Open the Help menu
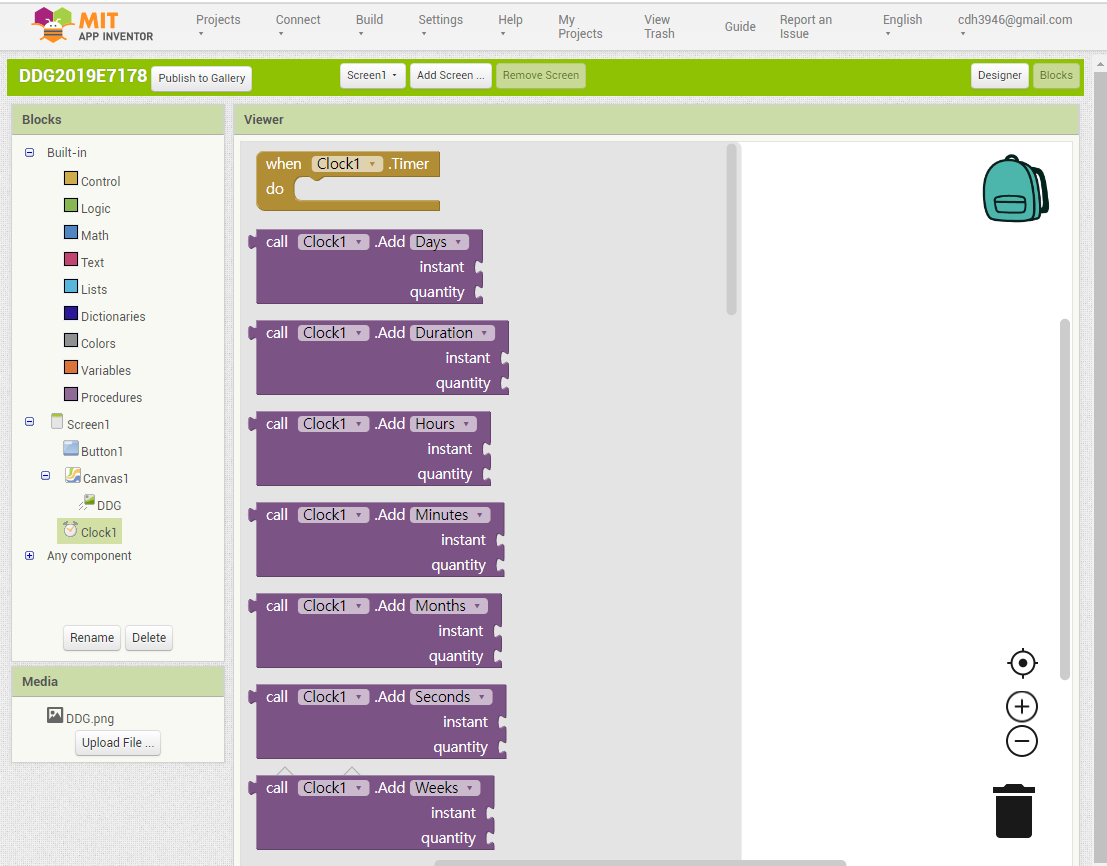1107x866 pixels. (x=510, y=26)
